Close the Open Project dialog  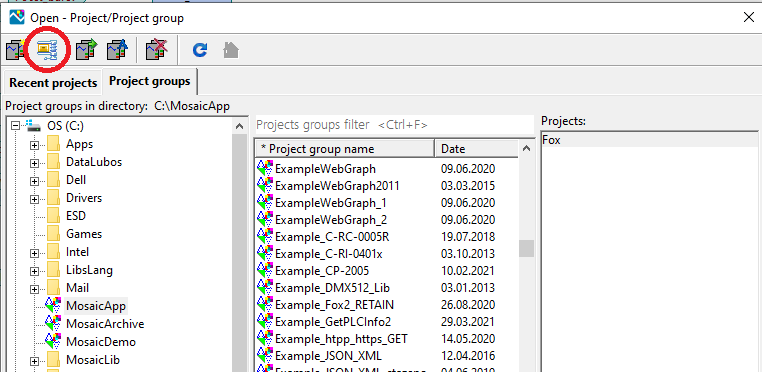[749, 18]
